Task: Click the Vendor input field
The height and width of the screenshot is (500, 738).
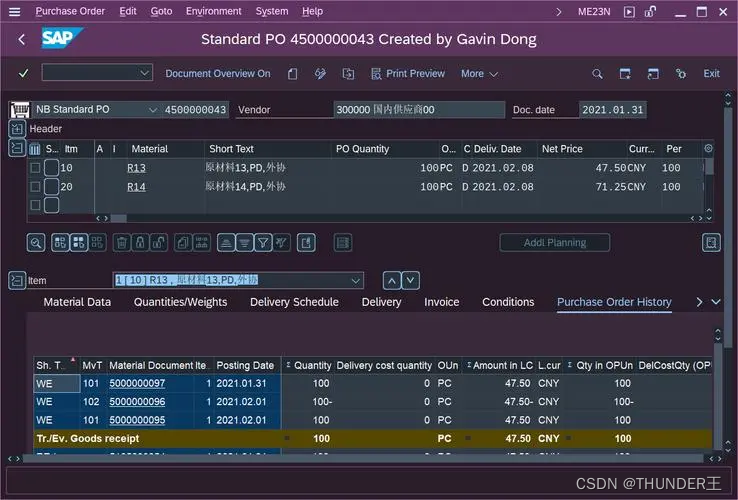Action: [x=419, y=110]
